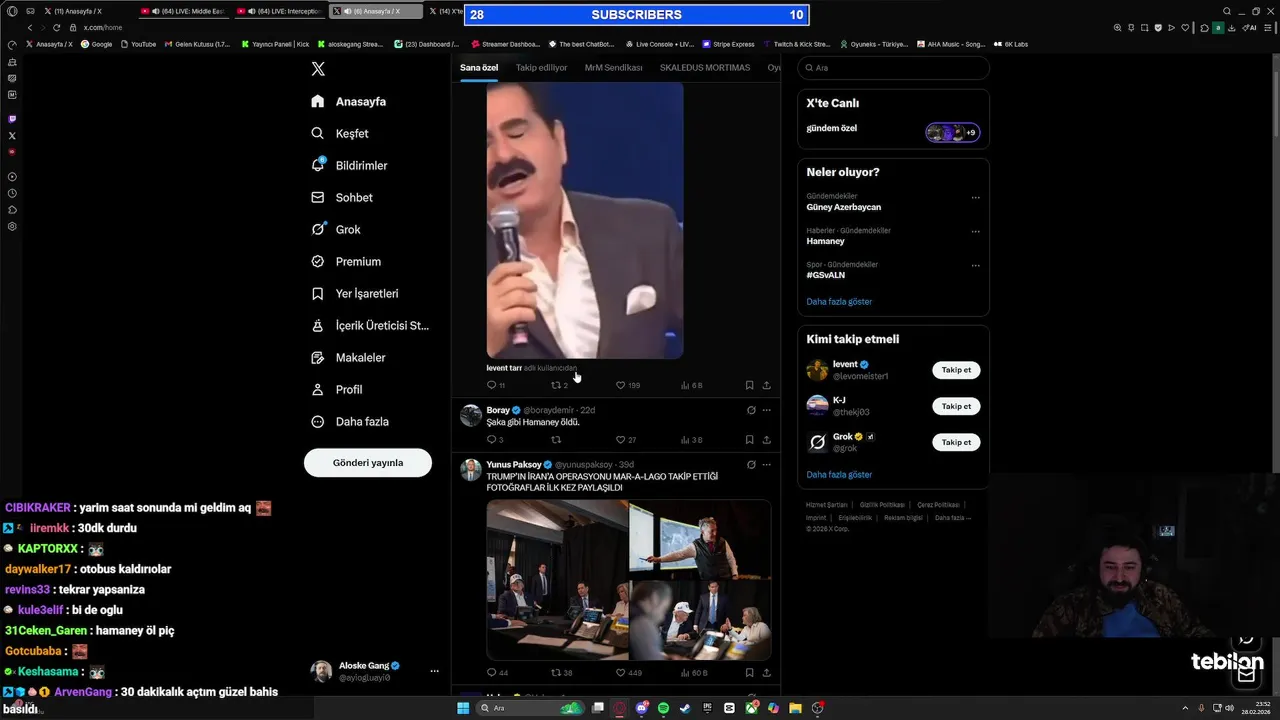Image resolution: width=1280 pixels, height=720 pixels.
Task: Open Bildirimler notifications
Action: pyautogui.click(x=349, y=165)
